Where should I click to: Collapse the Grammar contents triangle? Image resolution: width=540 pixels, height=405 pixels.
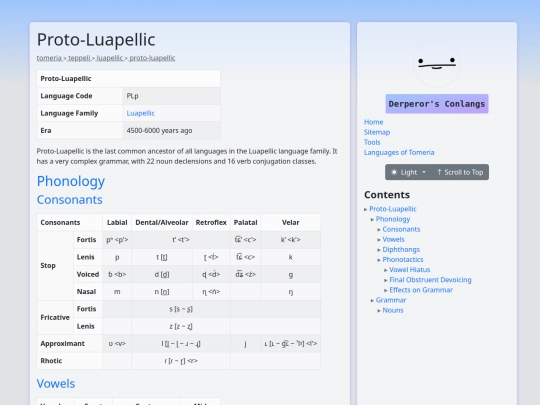[372, 300]
